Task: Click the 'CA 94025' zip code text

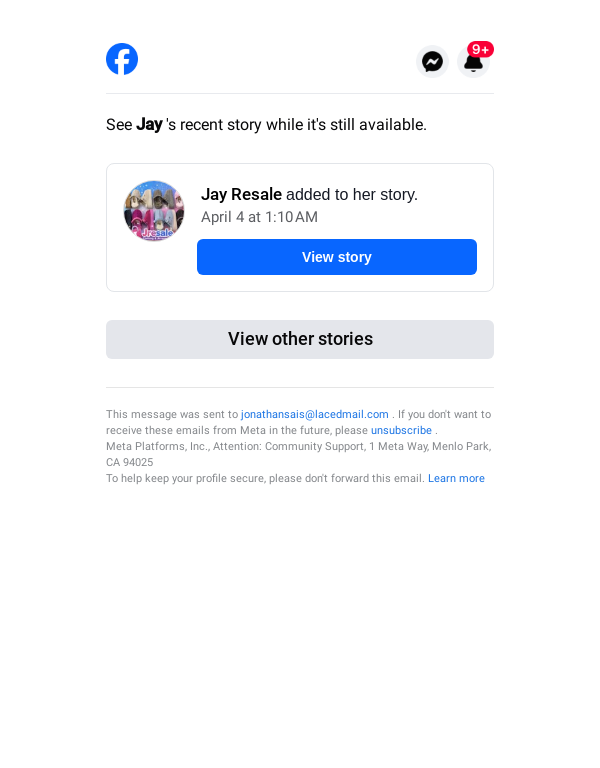Action: (130, 462)
